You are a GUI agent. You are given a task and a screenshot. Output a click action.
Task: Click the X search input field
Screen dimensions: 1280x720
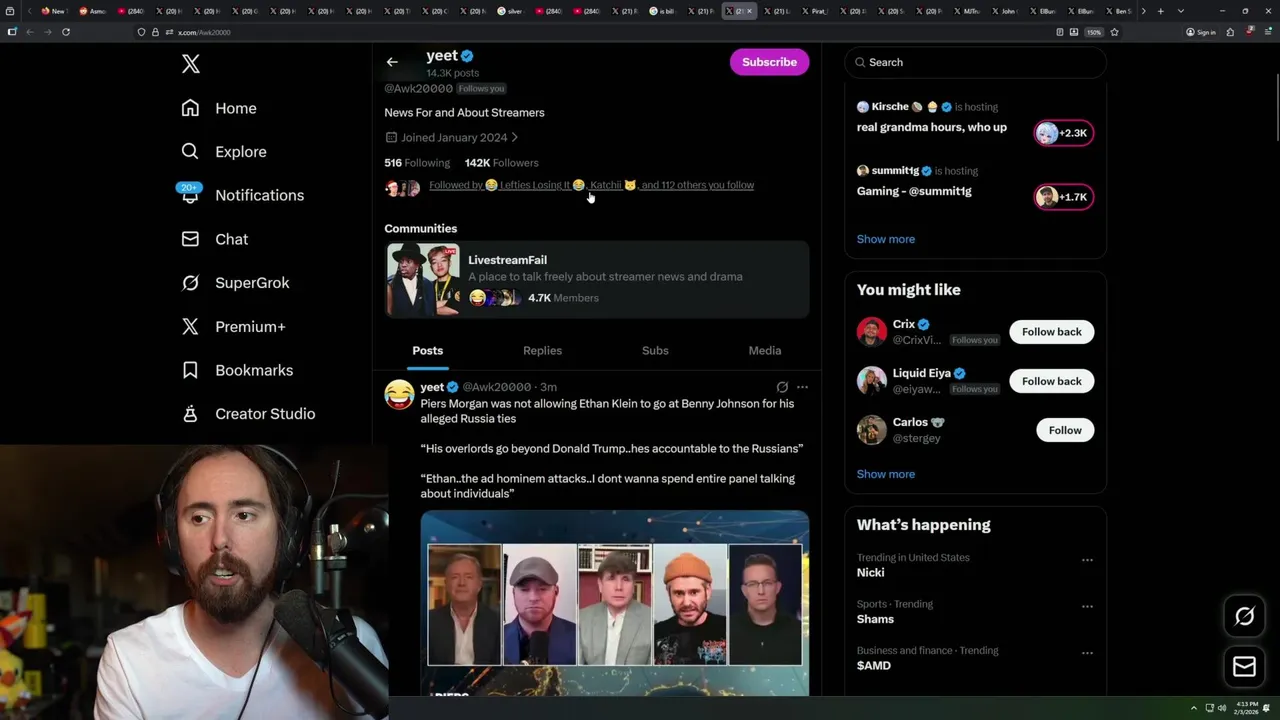(x=976, y=62)
